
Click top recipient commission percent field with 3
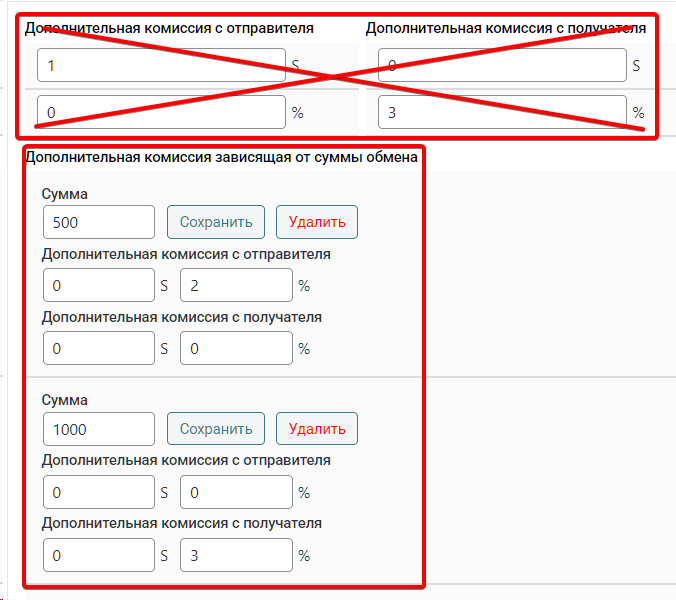502,112
